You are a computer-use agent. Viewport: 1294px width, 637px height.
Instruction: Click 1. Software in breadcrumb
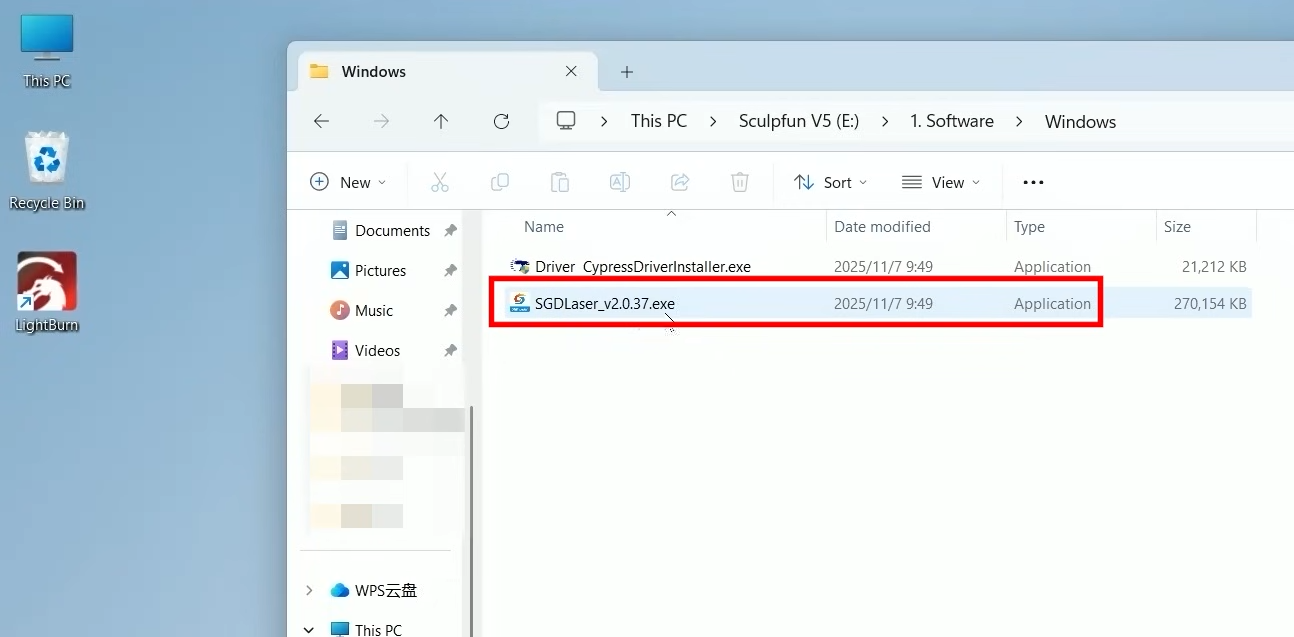[952, 121]
